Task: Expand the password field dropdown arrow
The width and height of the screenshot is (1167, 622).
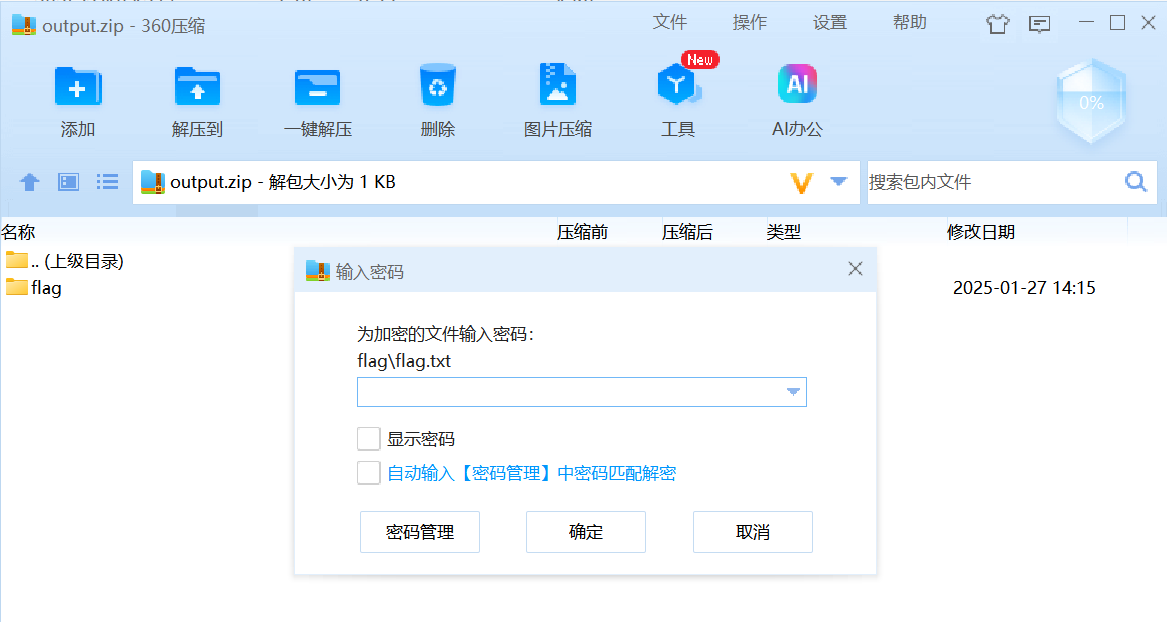Action: click(793, 392)
